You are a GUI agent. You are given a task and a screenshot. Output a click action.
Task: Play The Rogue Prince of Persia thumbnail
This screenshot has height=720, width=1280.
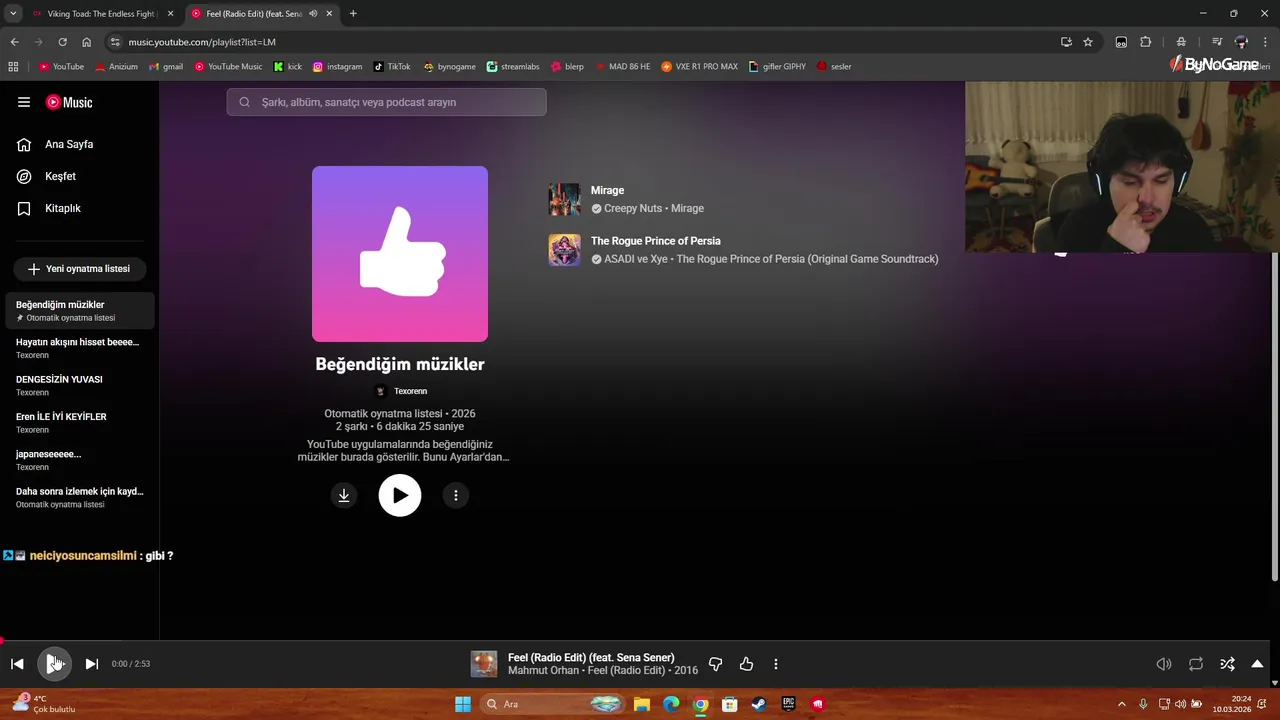pos(564,250)
